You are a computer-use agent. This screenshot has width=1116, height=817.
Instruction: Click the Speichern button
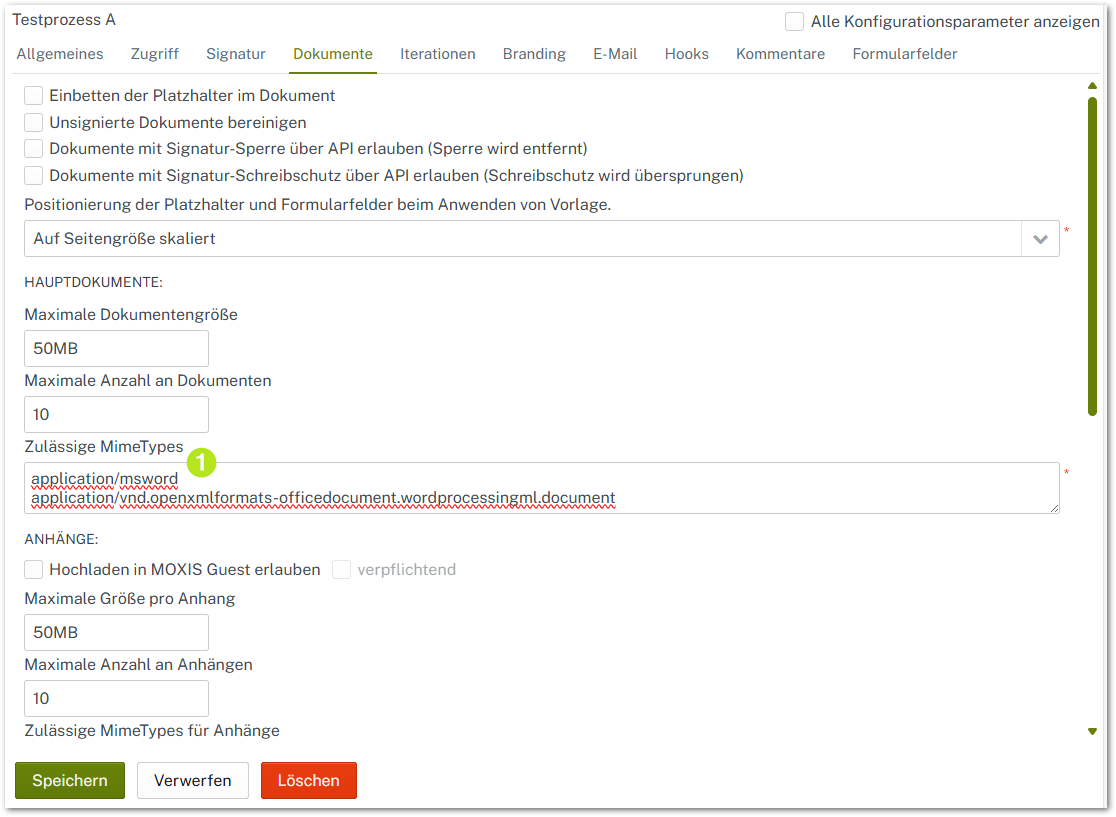pyautogui.click(x=70, y=781)
